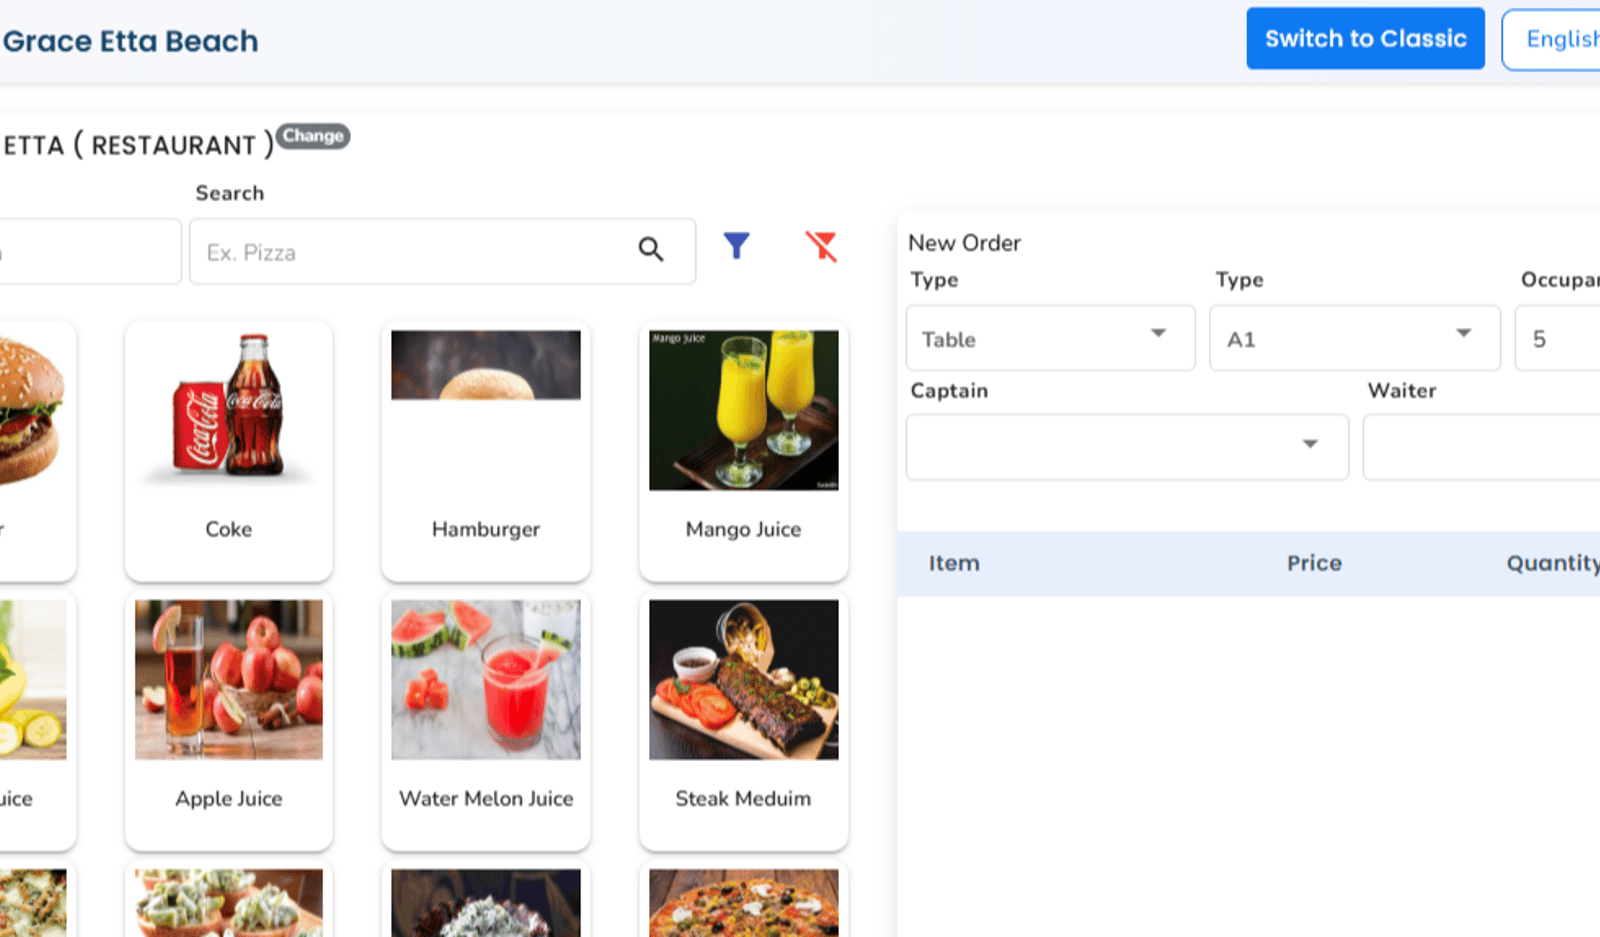This screenshot has width=1600, height=937.
Task: Click the Waiter field
Action: click(x=1481, y=448)
